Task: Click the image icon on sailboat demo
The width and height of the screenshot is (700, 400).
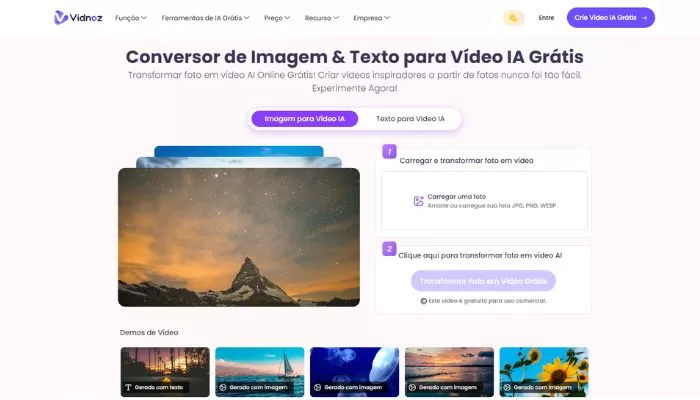Action: [223, 386]
